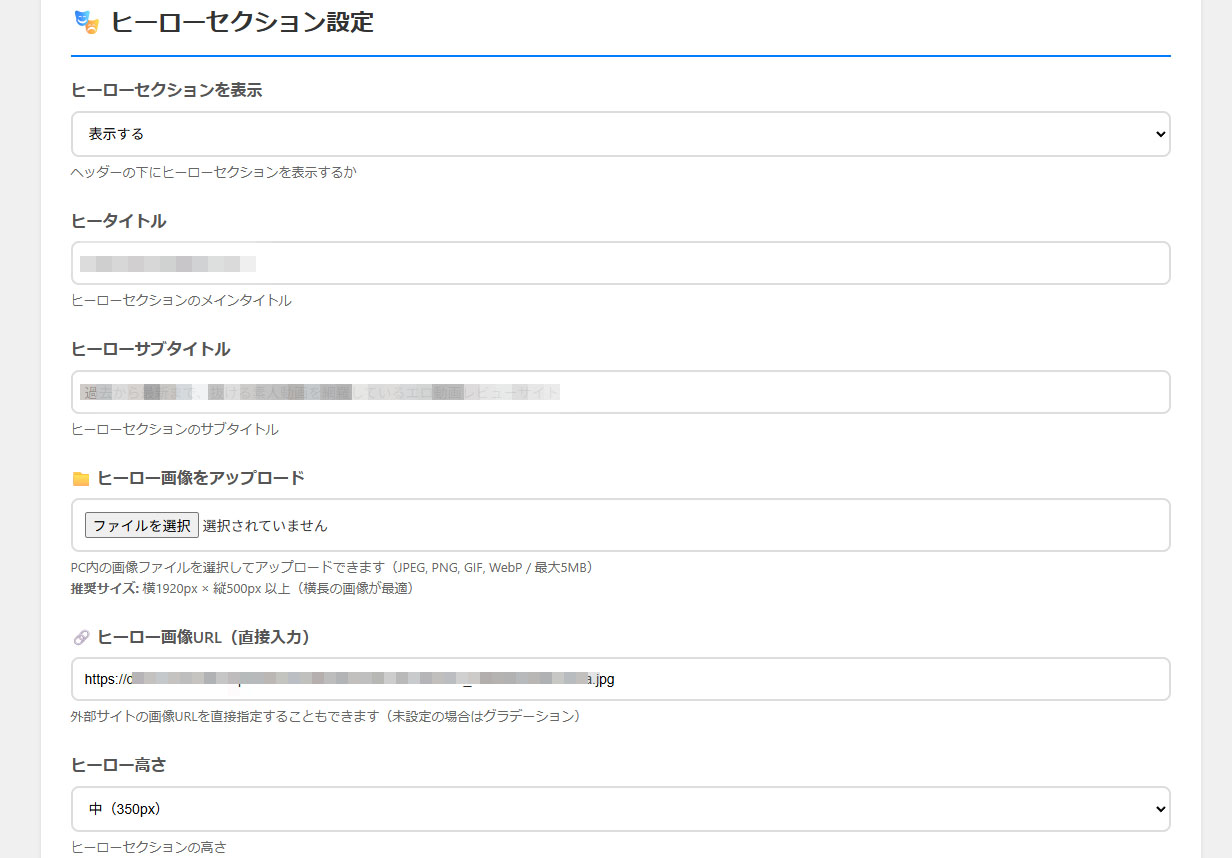Click the 推奨サイズ recommended size hint text
This screenshot has width=1232, height=858.
click(x=242, y=588)
